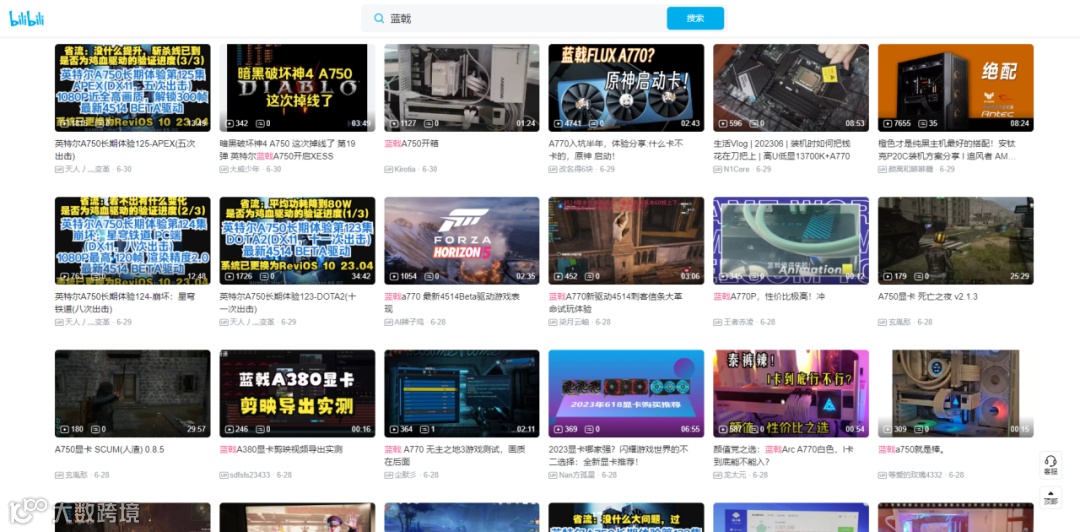This screenshot has width=1080, height=532.
Task: Open the 客服 headset support icon
Action: click(1050, 465)
